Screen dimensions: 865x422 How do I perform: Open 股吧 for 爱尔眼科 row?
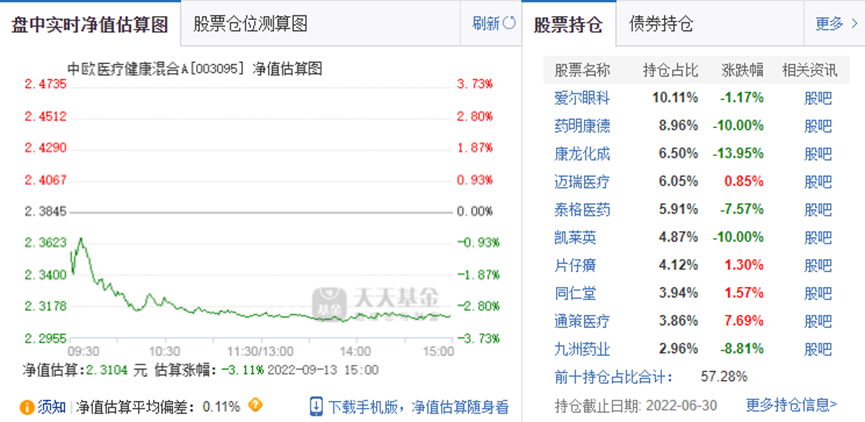pyautogui.click(x=818, y=98)
